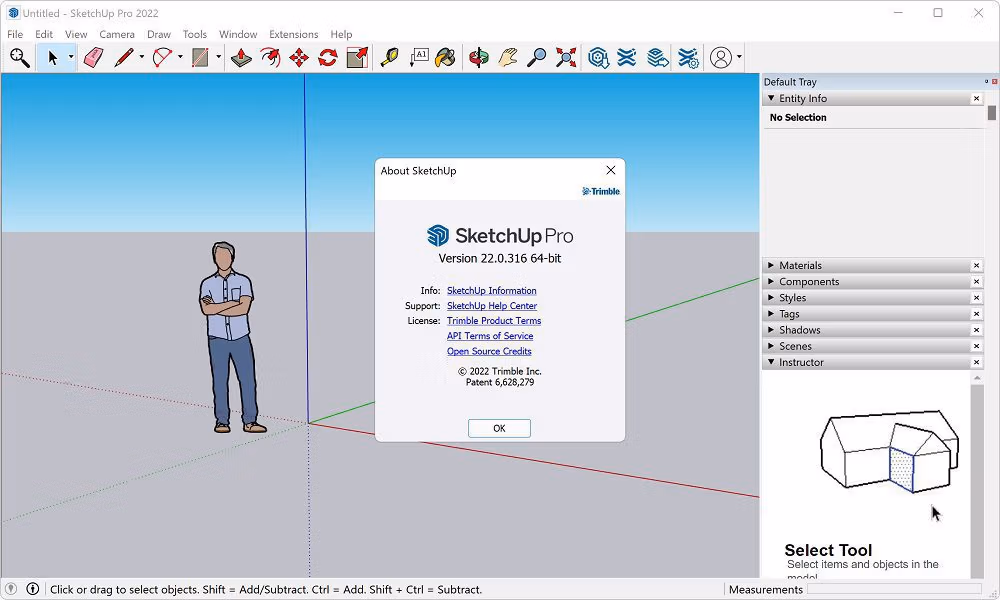The width and height of the screenshot is (1000, 600).
Task: Activate the Push/Pull tool
Action: (x=241, y=58)
